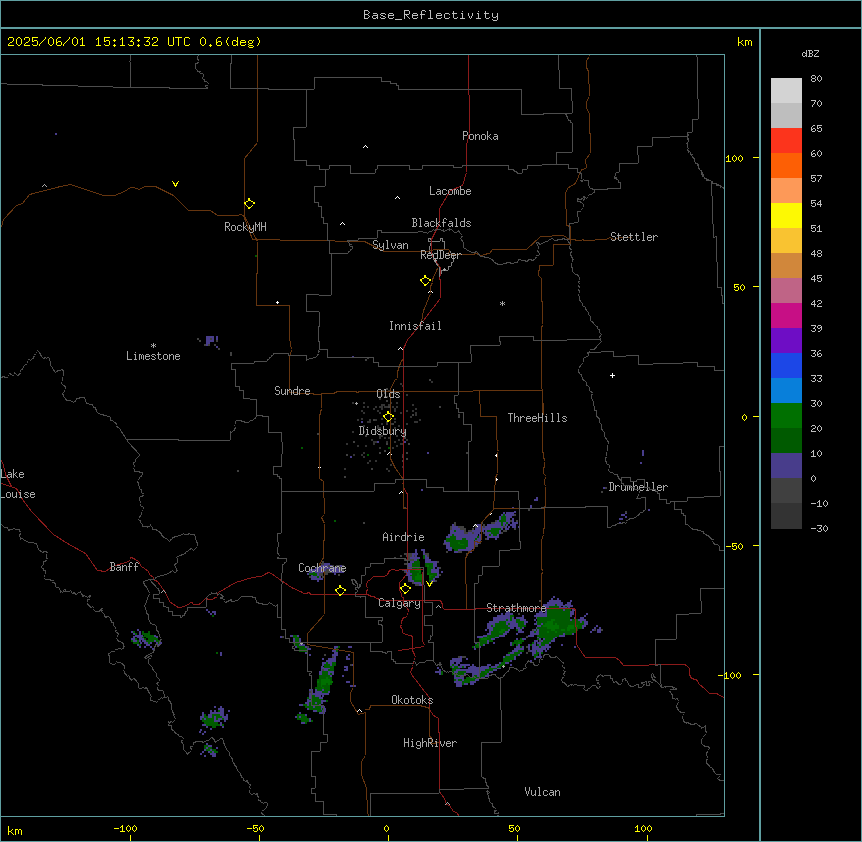Click the Lake Louise label
Image resolution: width=862 pixels, height=842 pixels.
click(x=18, y=484)
